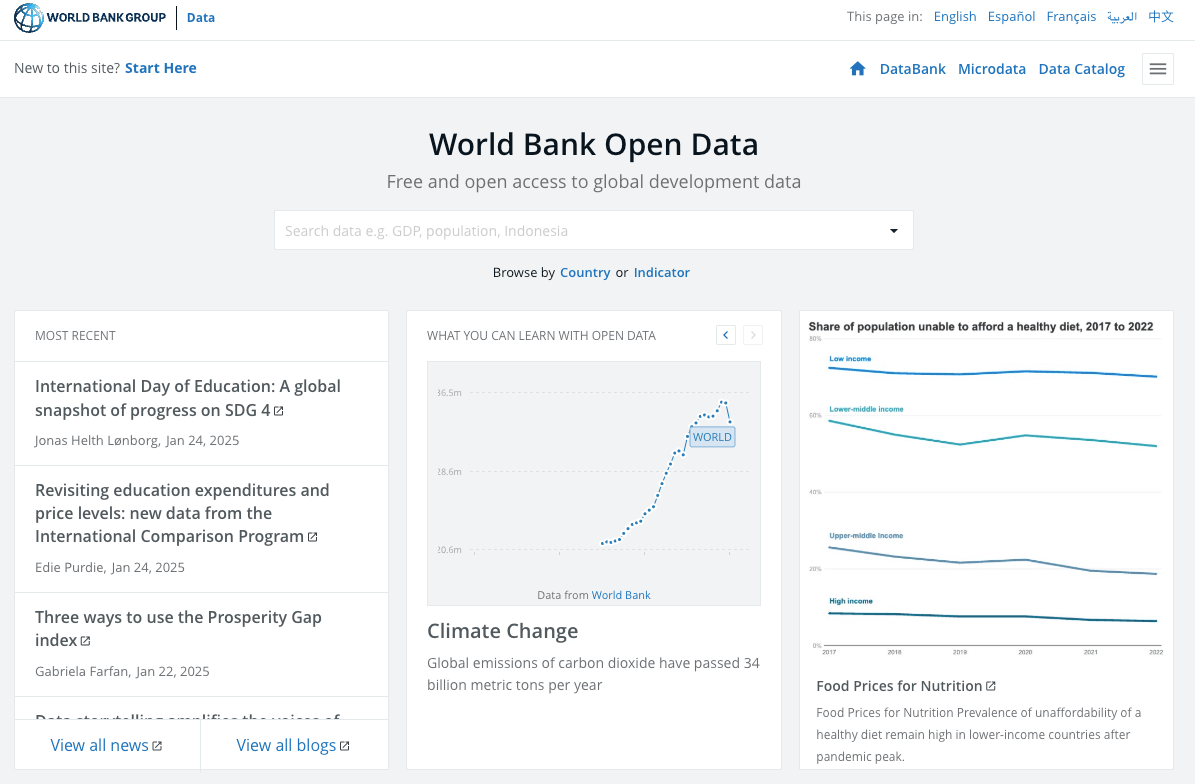This screenshot has width=1195, height=784.
Task: Click WHAT YOU CAN LEARN WITH OPEN DATA header
Action: click(x=541, y=335)
